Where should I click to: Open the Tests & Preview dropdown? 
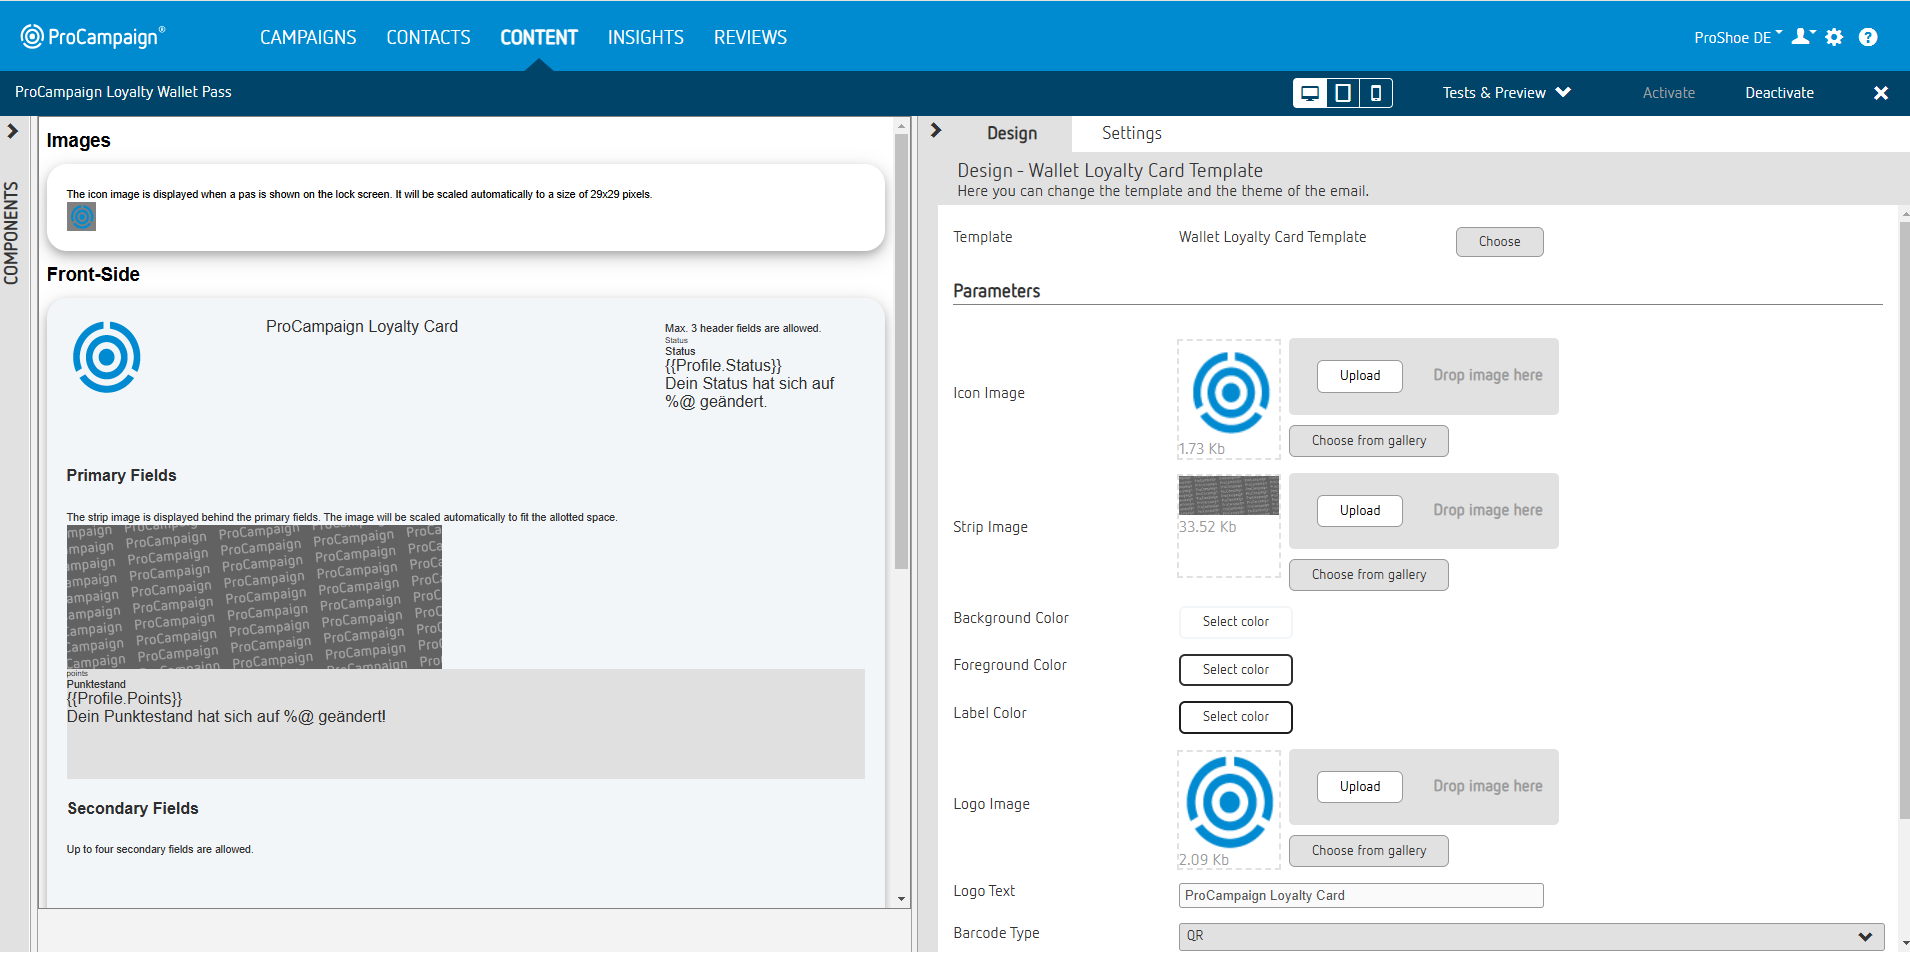pos(1506,93)
